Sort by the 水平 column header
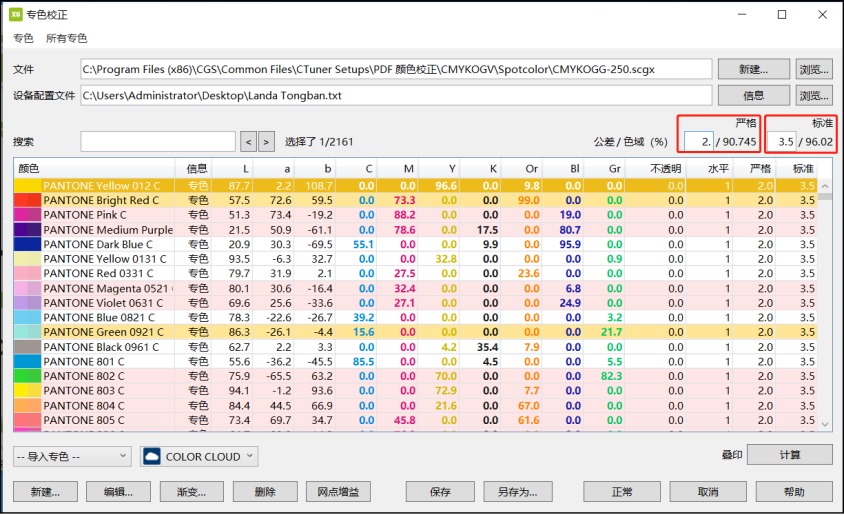This screenshot has height=515, width=844. pos(709,169)
